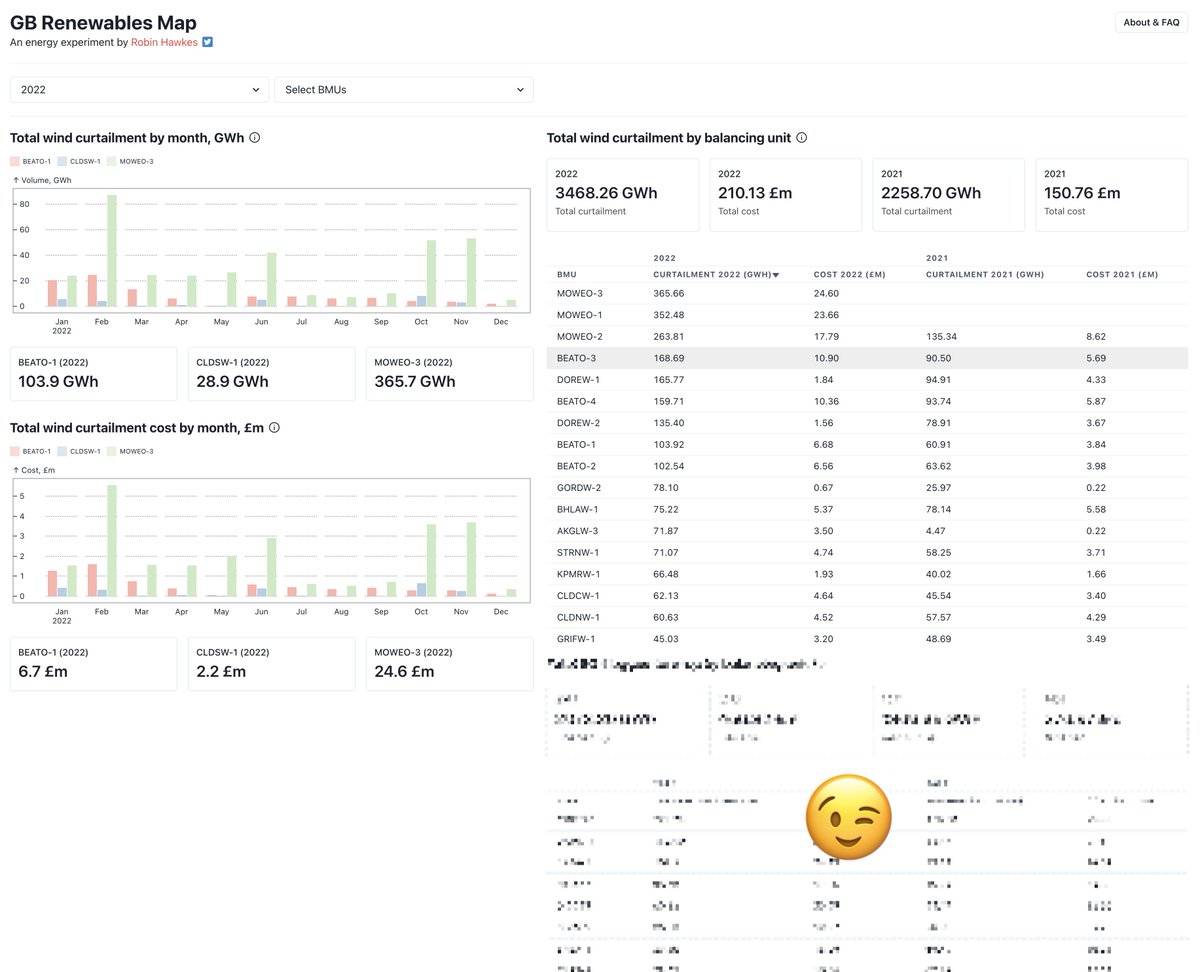This screenshot has height=972, width=1200.
Task: Select the DOREW-2 table row
Action: pyautogui.click(x=868, y=423)
